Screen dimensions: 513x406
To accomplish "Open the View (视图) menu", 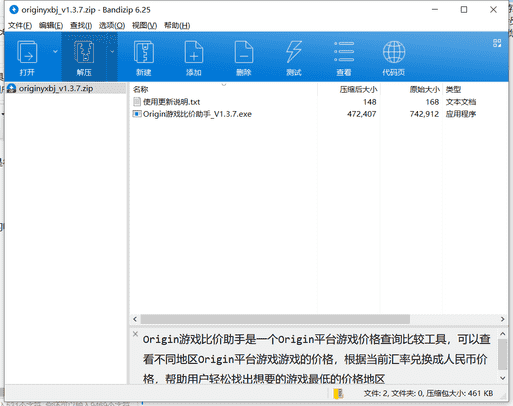I will click(x=144, y=25).
